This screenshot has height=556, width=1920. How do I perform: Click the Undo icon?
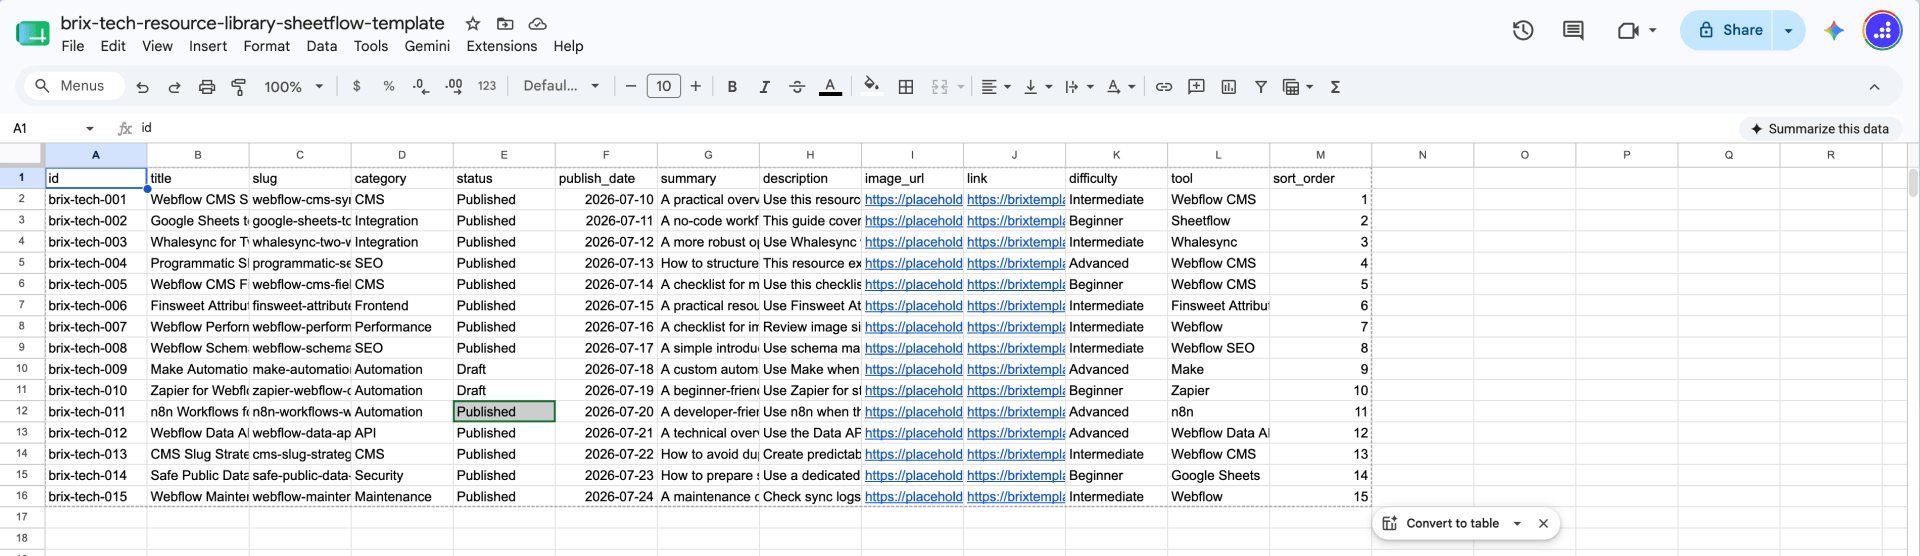pyautogui.click(x=142, y=87)
